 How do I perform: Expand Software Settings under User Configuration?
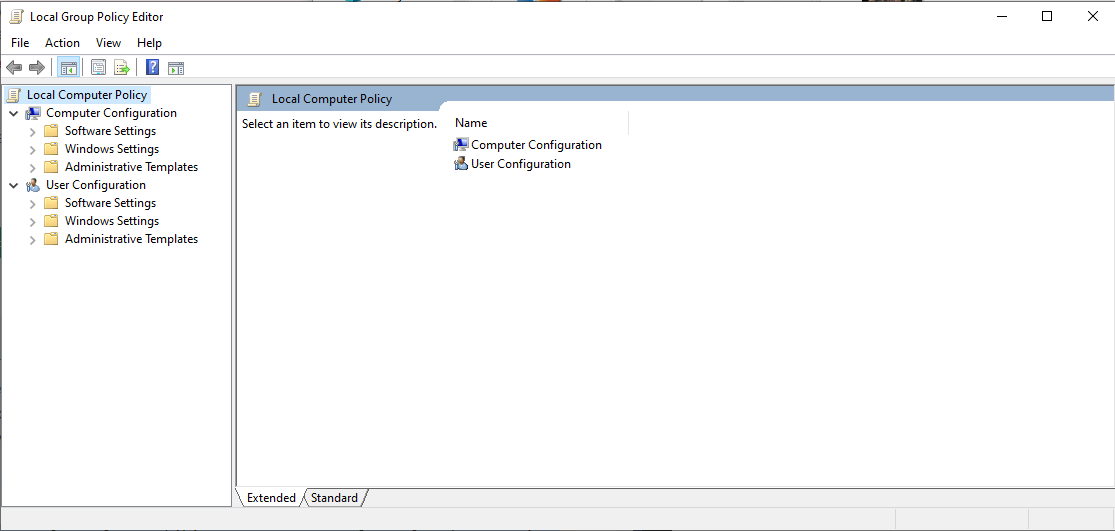coord(32,203)
